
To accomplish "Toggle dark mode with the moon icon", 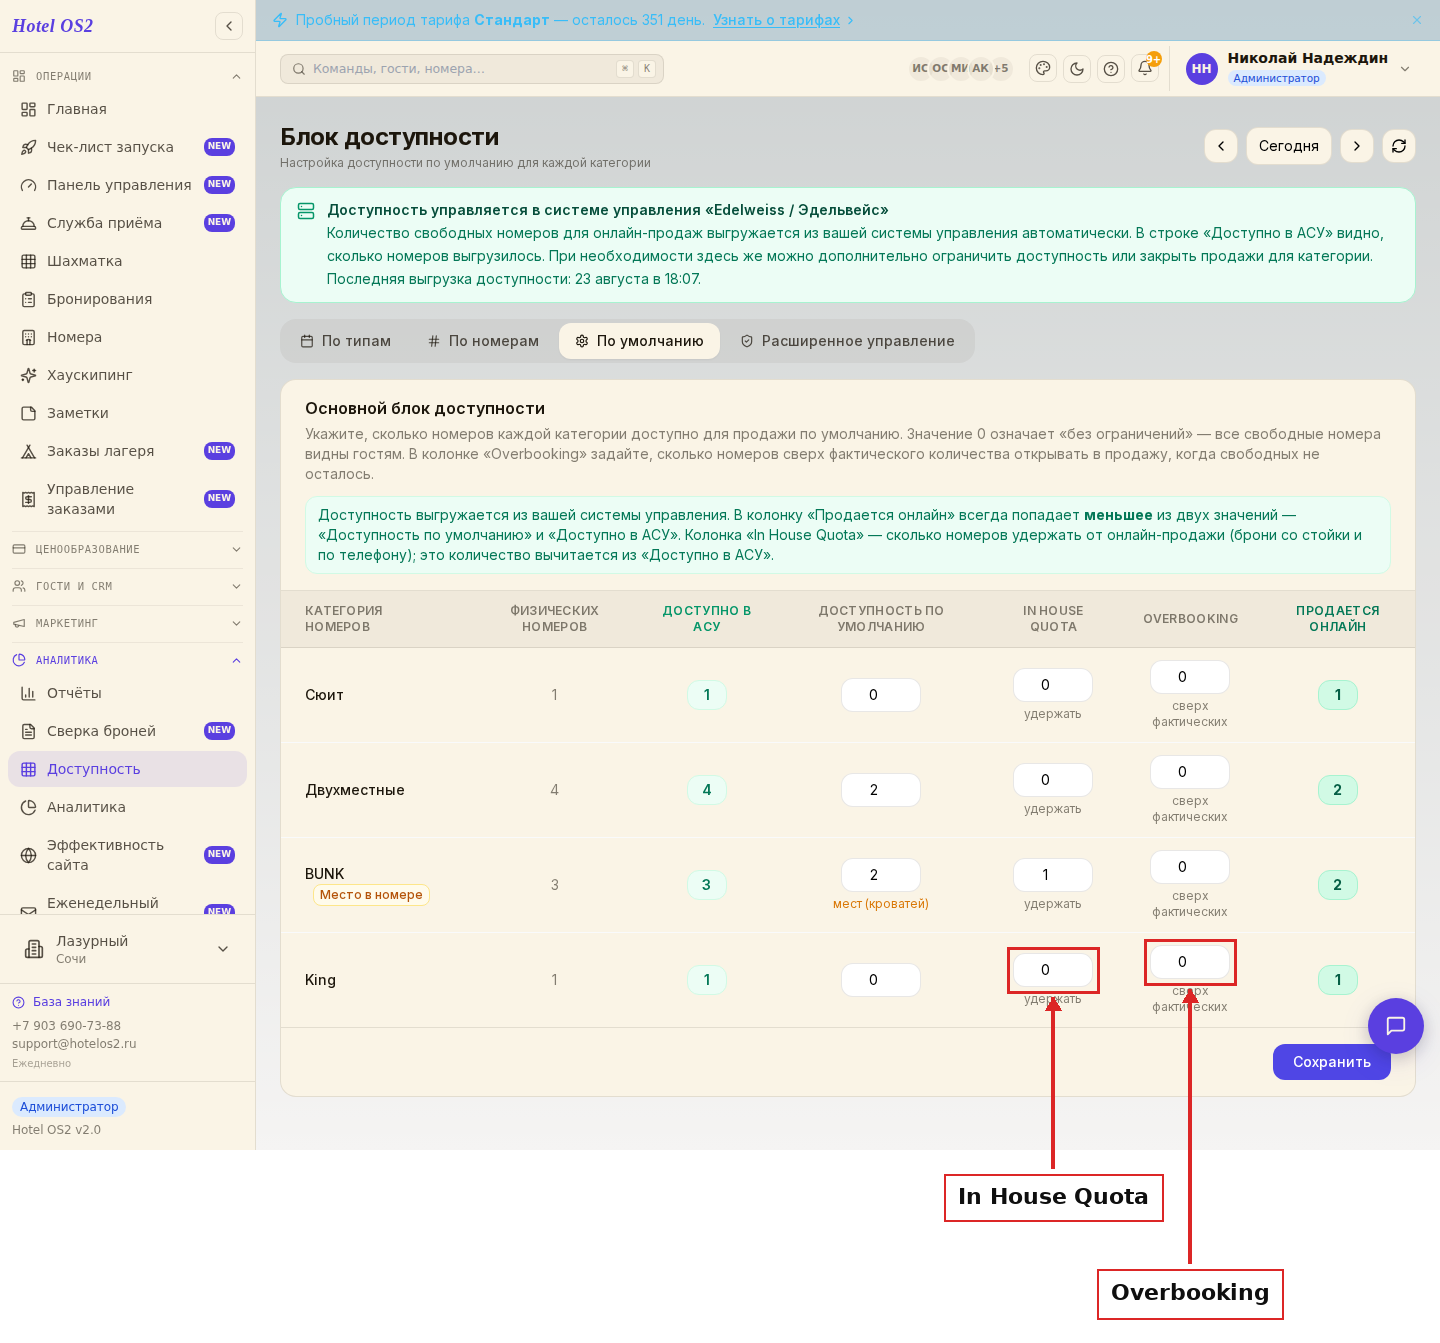I will point(1077,69).
